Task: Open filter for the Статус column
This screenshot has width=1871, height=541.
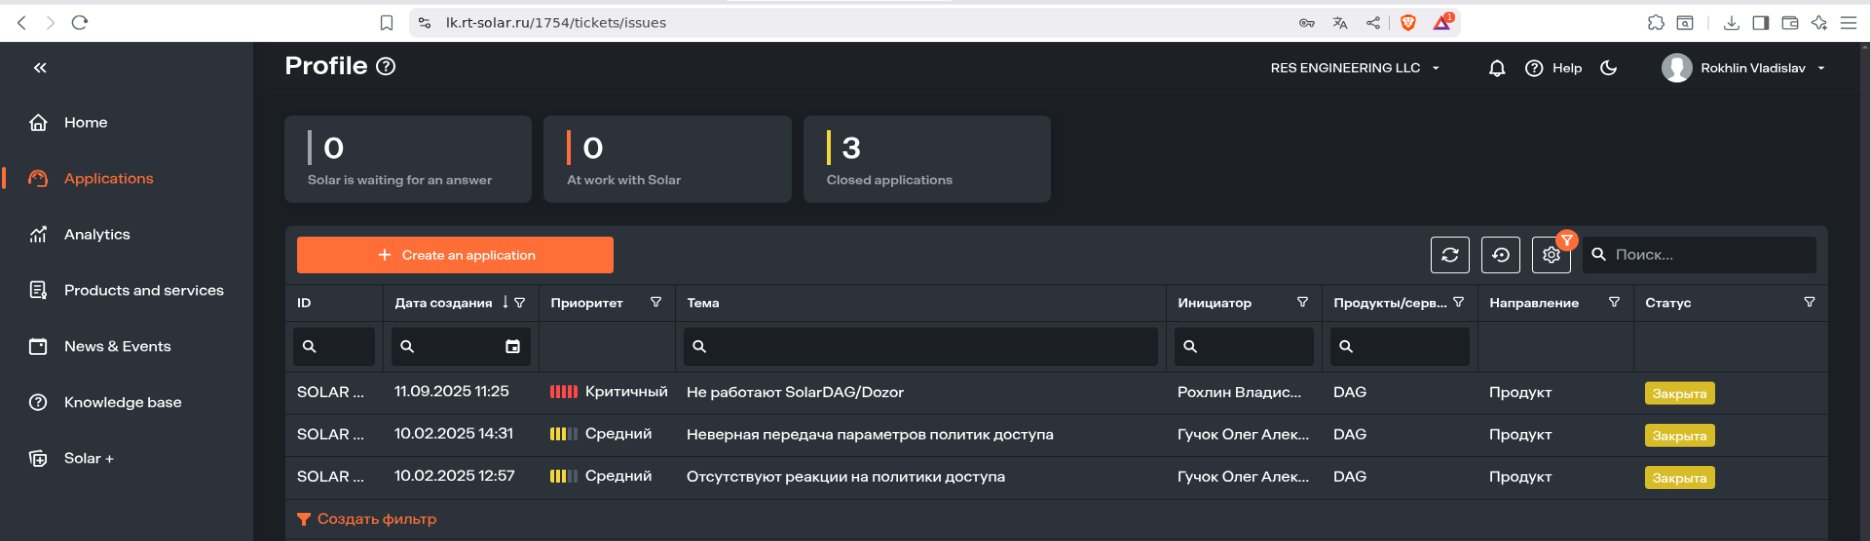Action: pyautogui.click(x=1808, y=302)
